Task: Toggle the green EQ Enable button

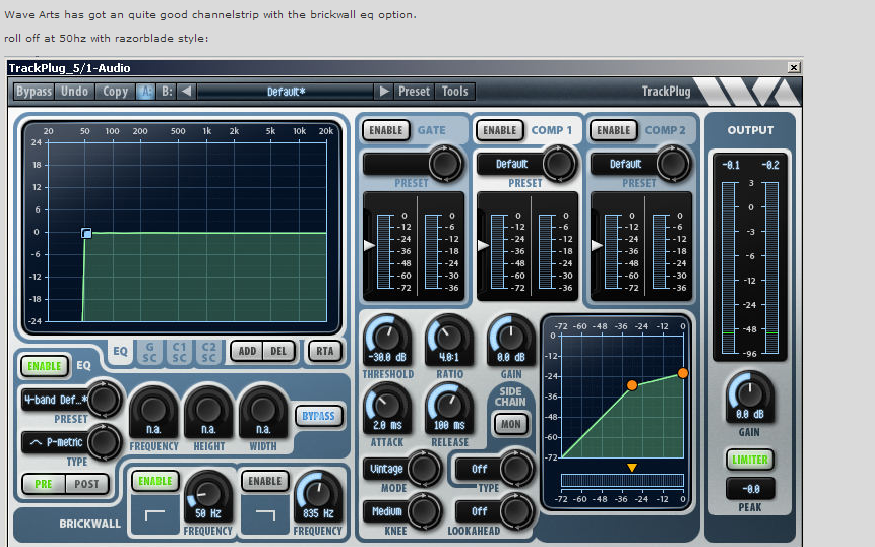Action: point(44,366)
